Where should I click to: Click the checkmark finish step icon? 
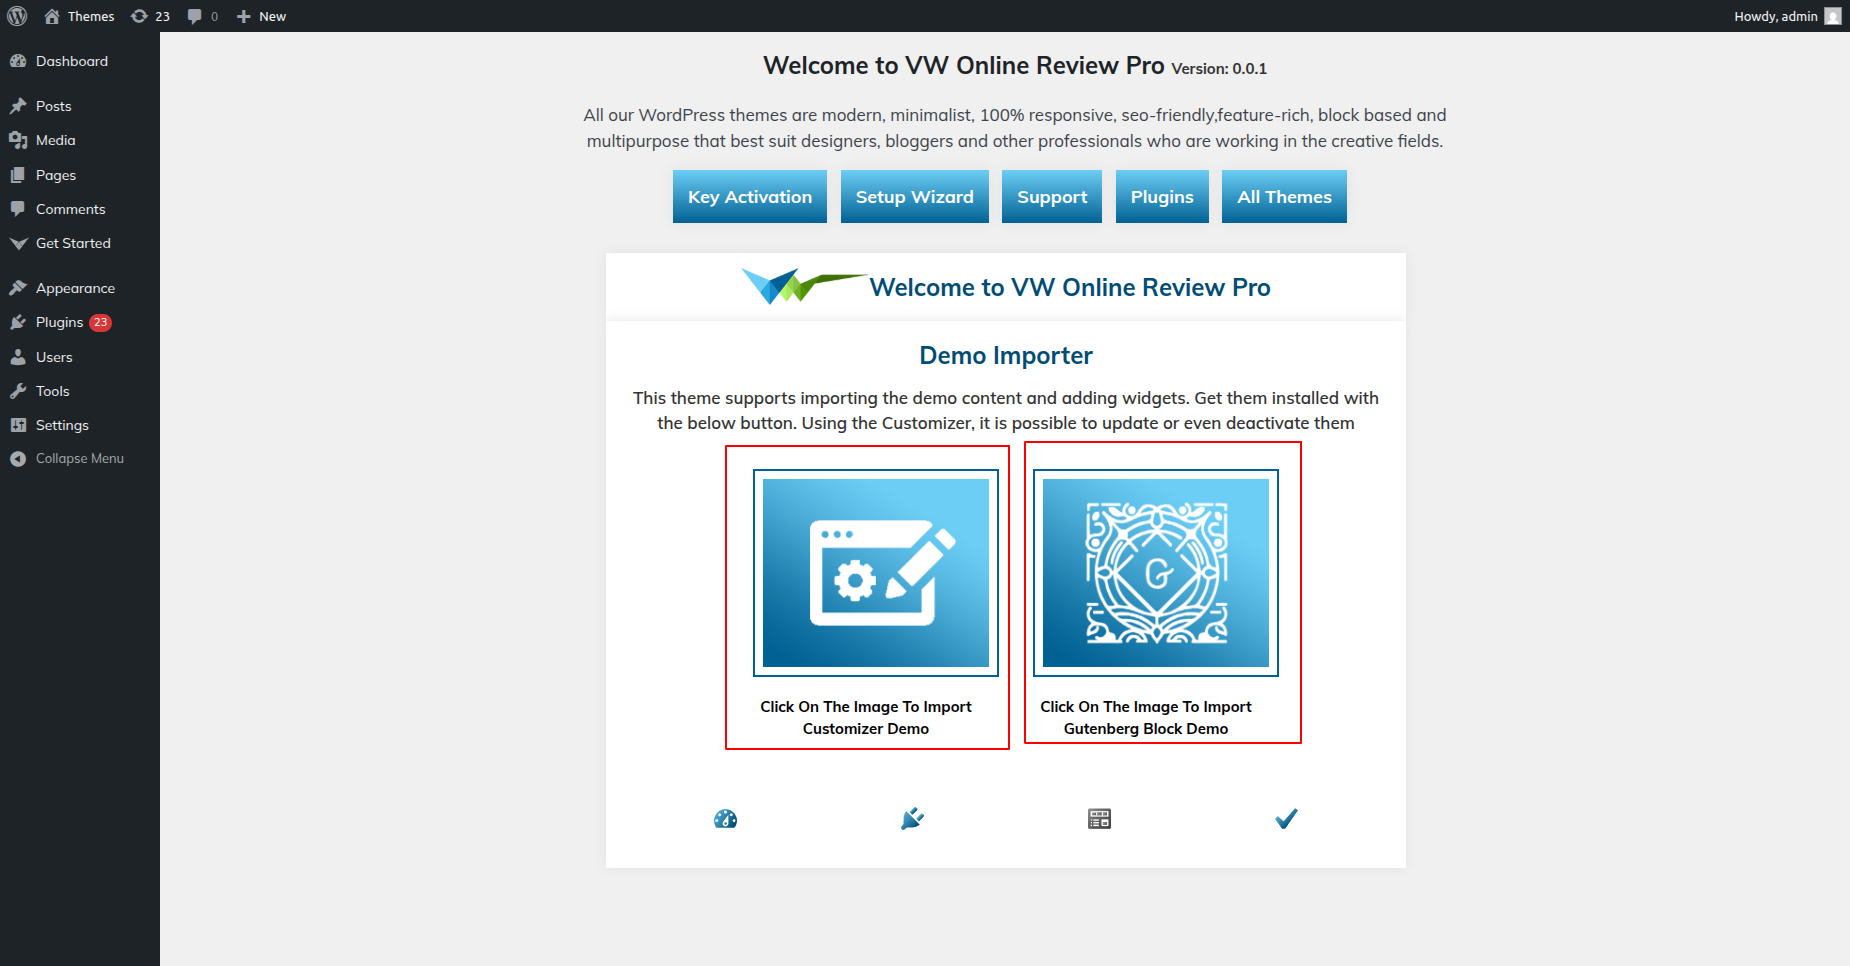1286,819
